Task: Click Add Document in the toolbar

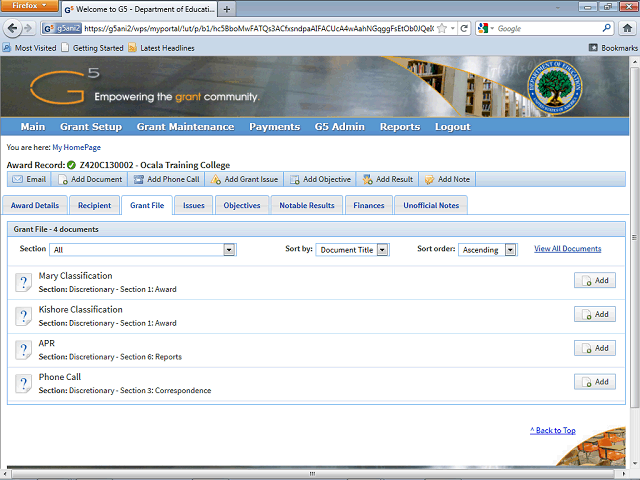Action: click(x=90, y=179)
